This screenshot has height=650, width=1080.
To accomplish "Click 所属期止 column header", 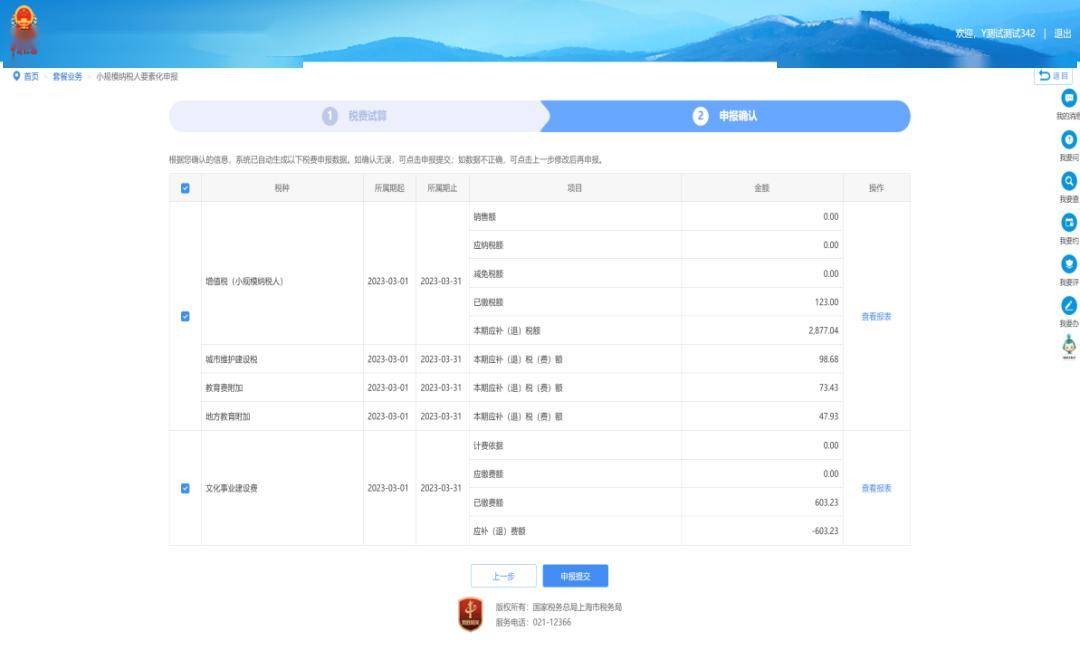I will click(442, 188).
